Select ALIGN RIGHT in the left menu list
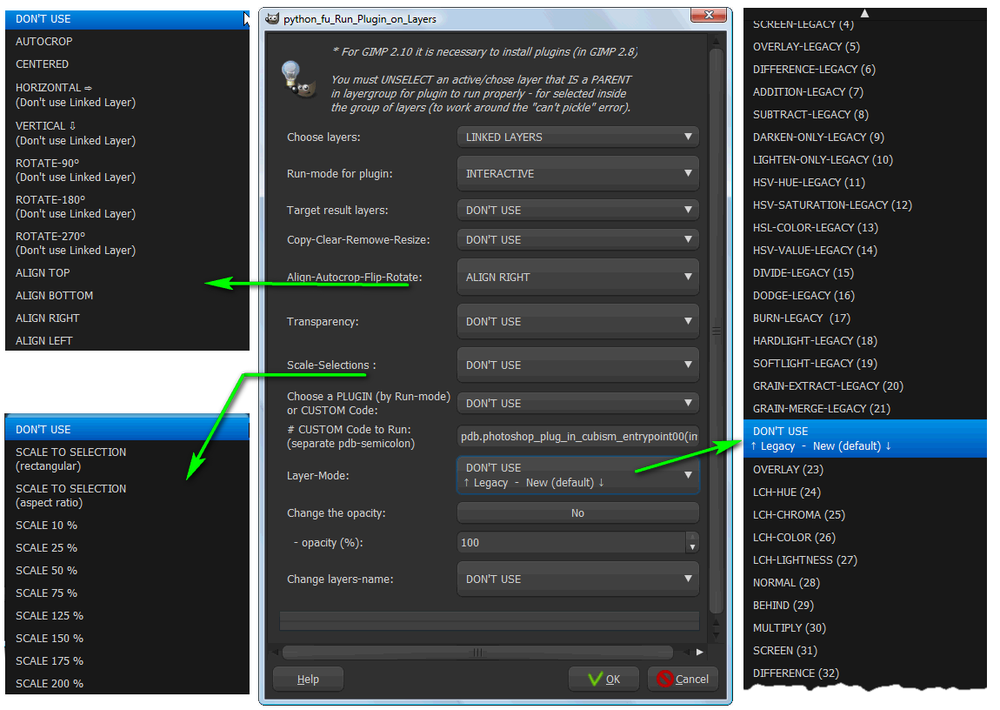The image size is (1000, 710). (x=127, y=318)
